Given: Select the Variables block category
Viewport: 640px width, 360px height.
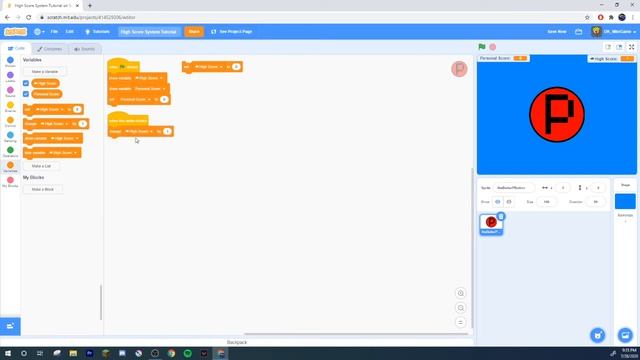Looking at the screenshot, I should [10, 167].
